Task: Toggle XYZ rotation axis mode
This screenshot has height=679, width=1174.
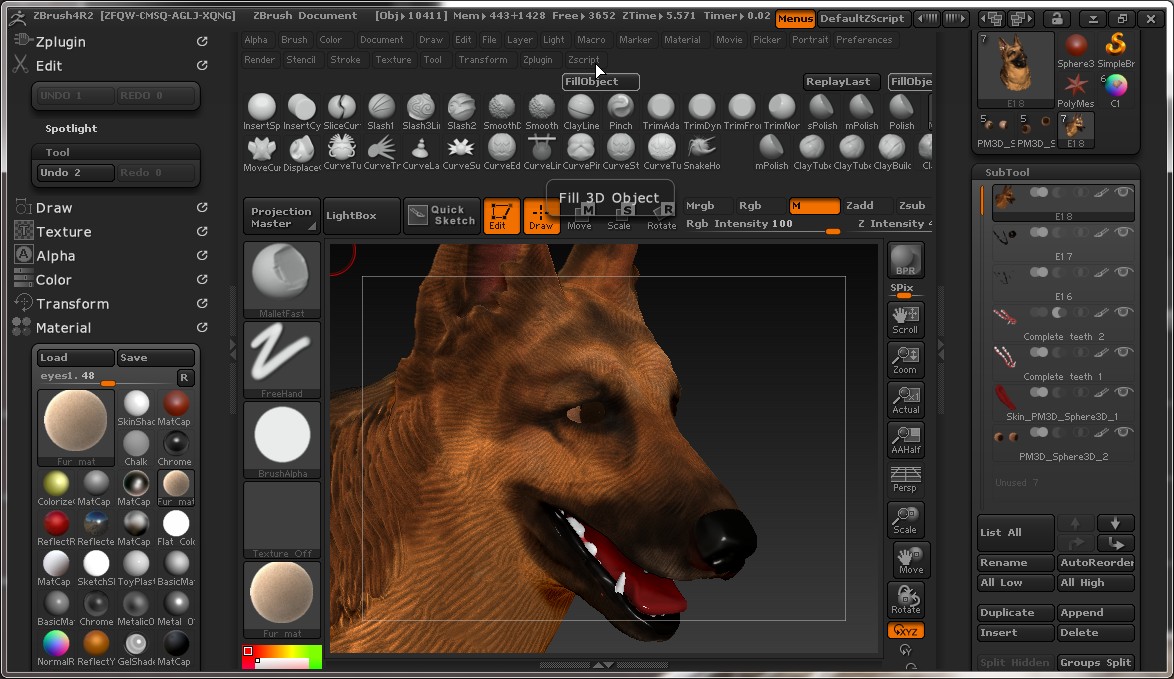Action: 905,631
